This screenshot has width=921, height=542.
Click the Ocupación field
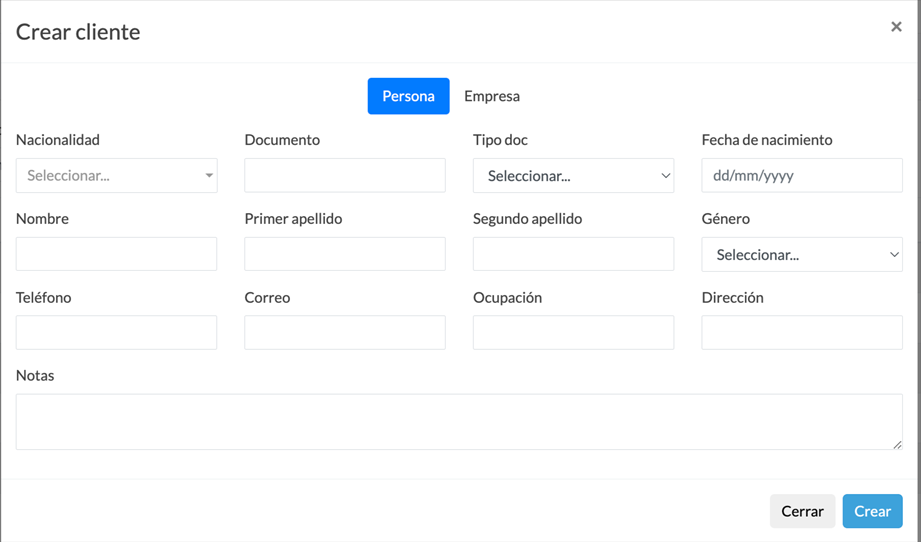tap(573, 332)
